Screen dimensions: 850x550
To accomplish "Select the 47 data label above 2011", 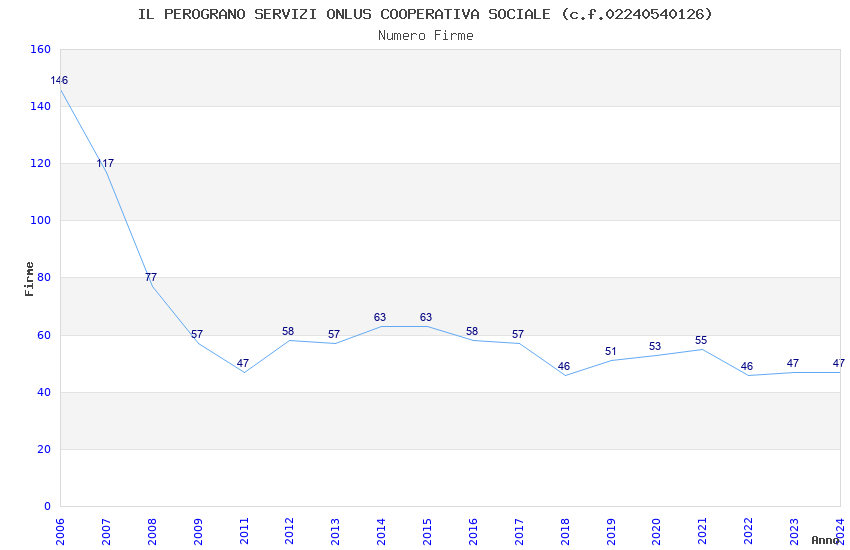I will 242,363.
